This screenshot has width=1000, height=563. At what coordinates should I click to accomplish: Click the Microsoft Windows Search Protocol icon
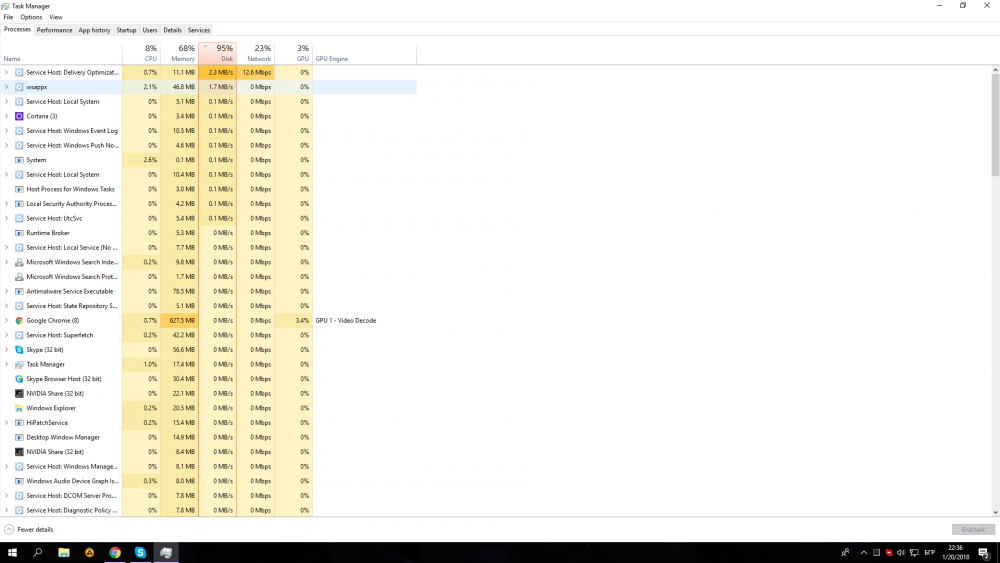coord(19,277)
